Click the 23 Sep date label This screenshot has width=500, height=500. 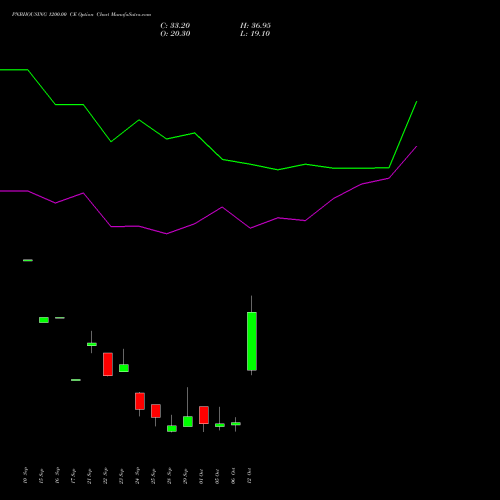pyautogui.click(x=122, y=476)
